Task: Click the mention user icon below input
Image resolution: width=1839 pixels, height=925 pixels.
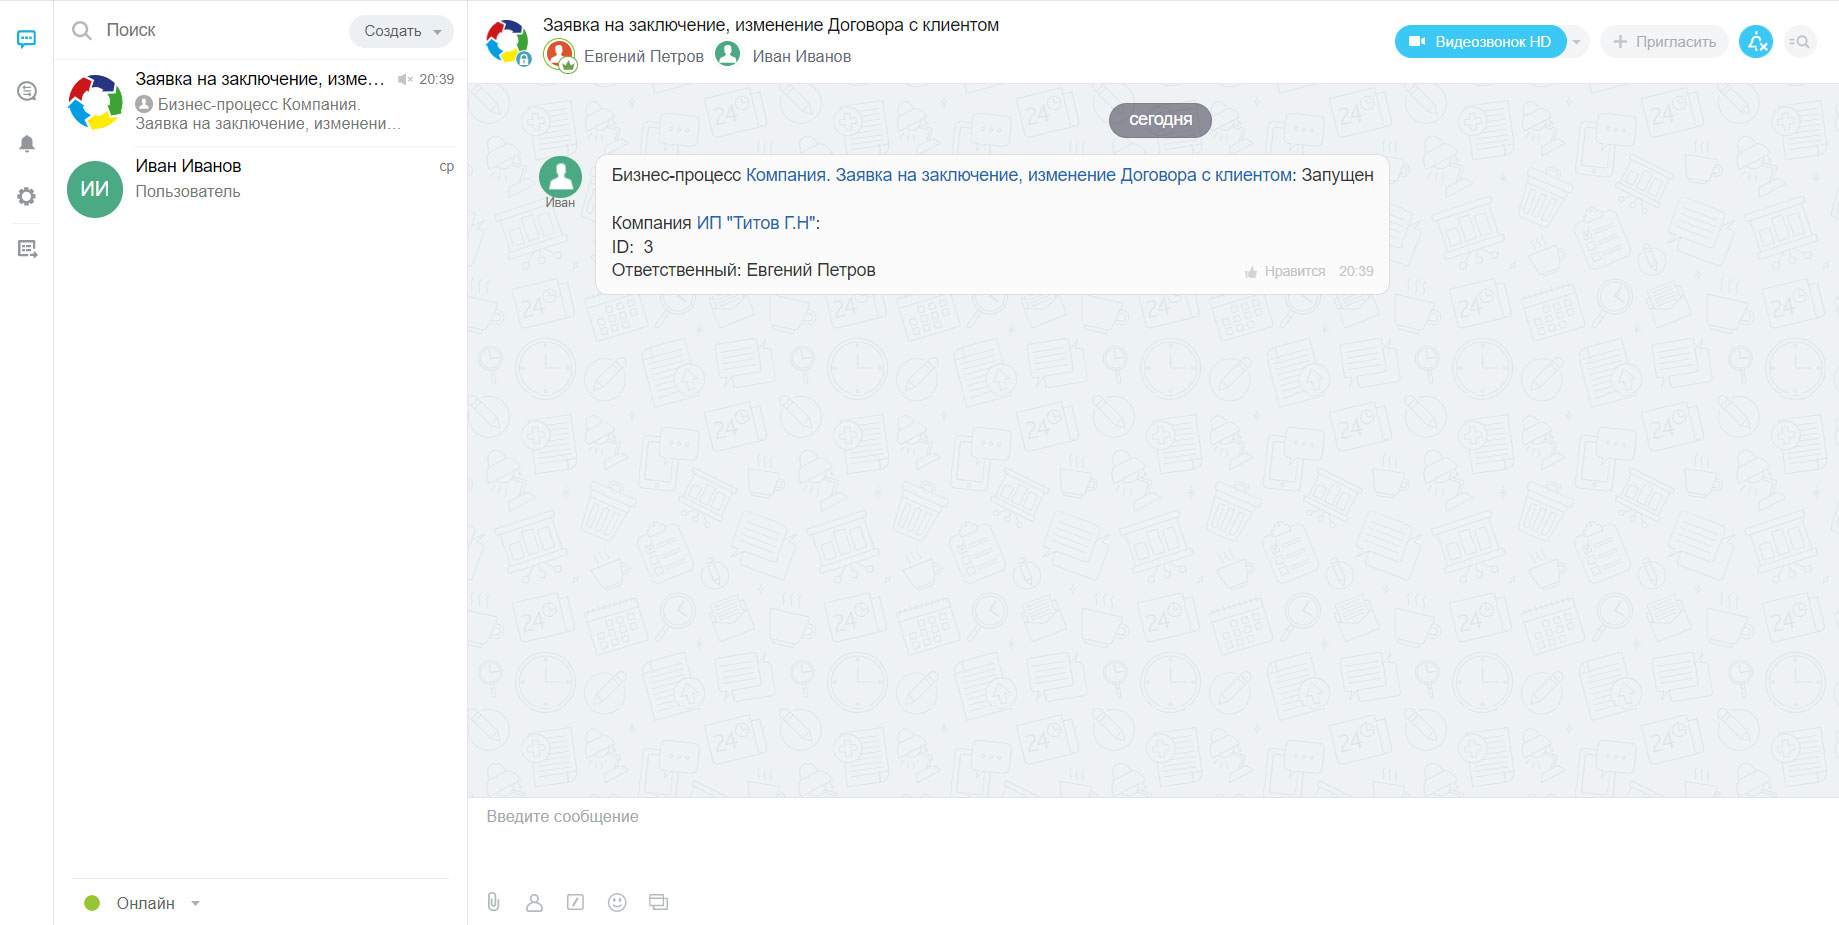Action: (534, 902)
